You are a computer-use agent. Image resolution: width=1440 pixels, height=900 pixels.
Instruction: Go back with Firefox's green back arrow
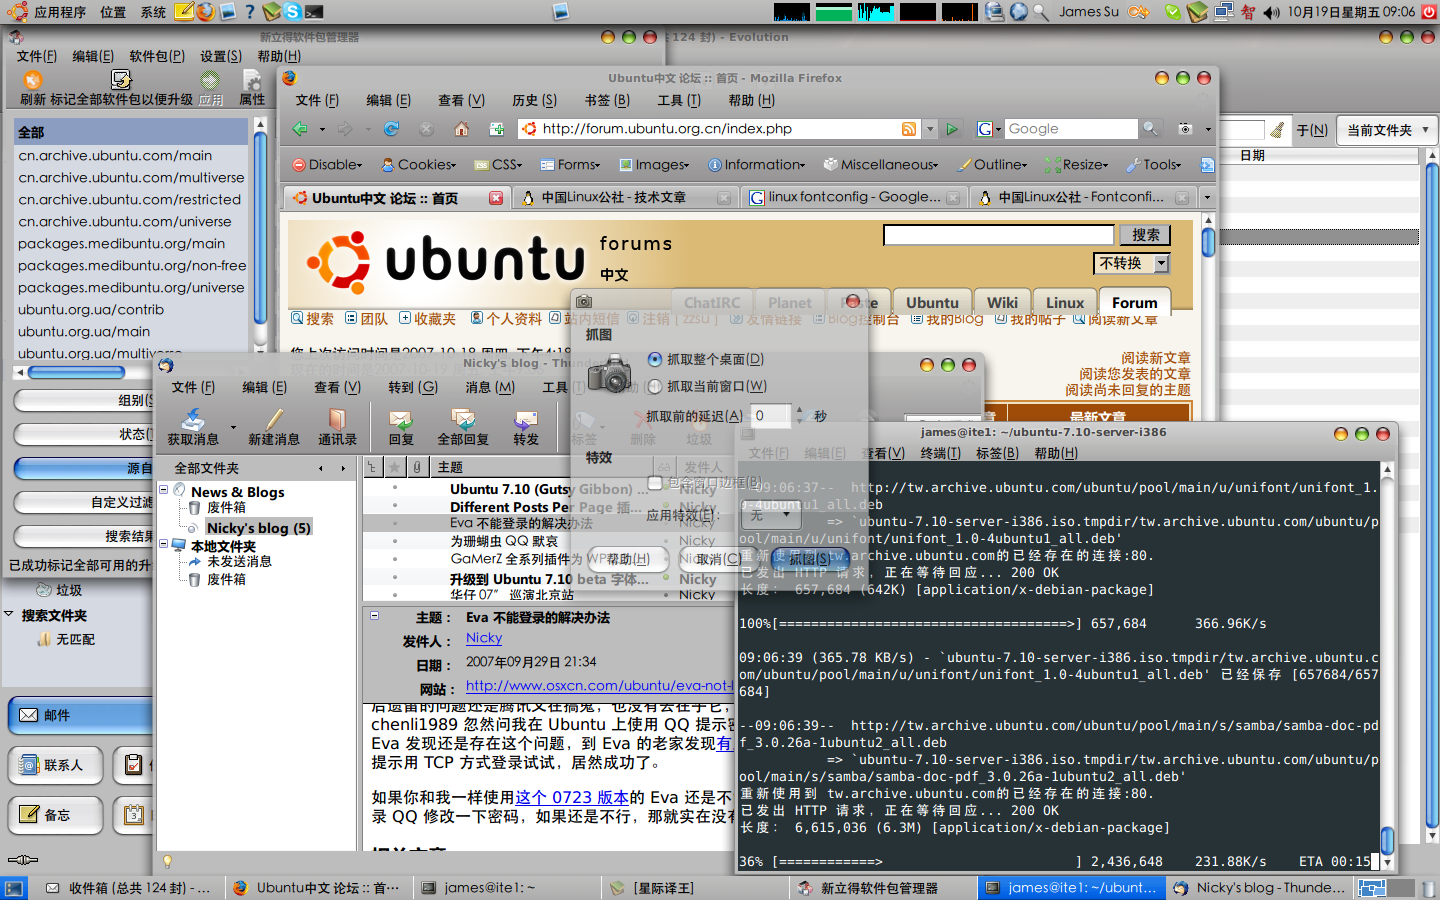point(300,129)
